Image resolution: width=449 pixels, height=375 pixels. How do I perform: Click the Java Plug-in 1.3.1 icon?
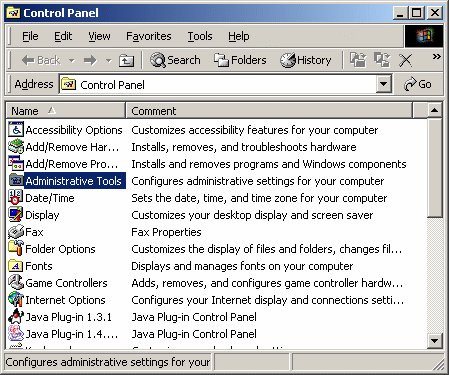pos(16,317)
